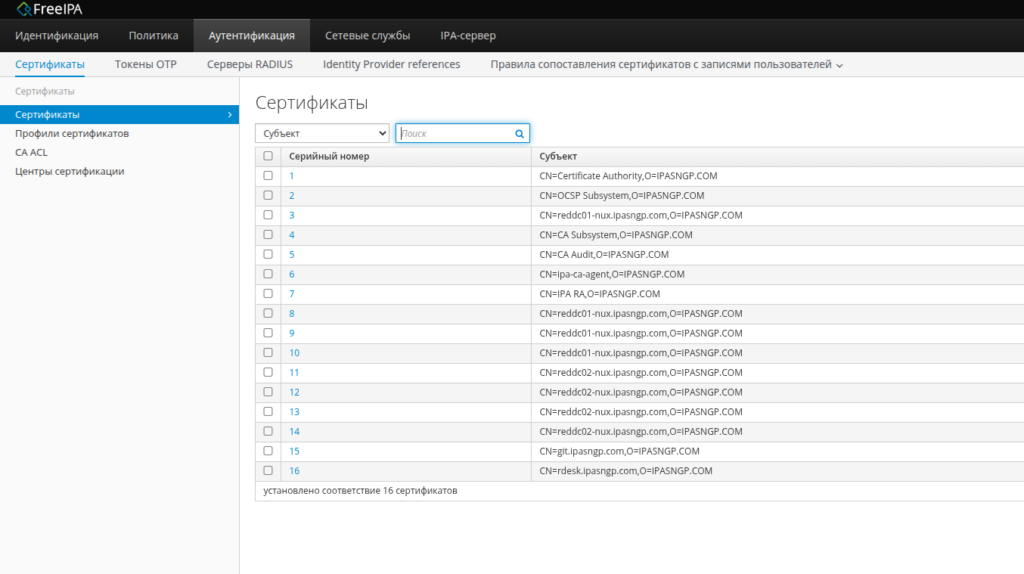Image resolution: width=1024 pixels, height=574 pixels.
Task: Open certificate serial number 1 link
Action: click(291, 176)
